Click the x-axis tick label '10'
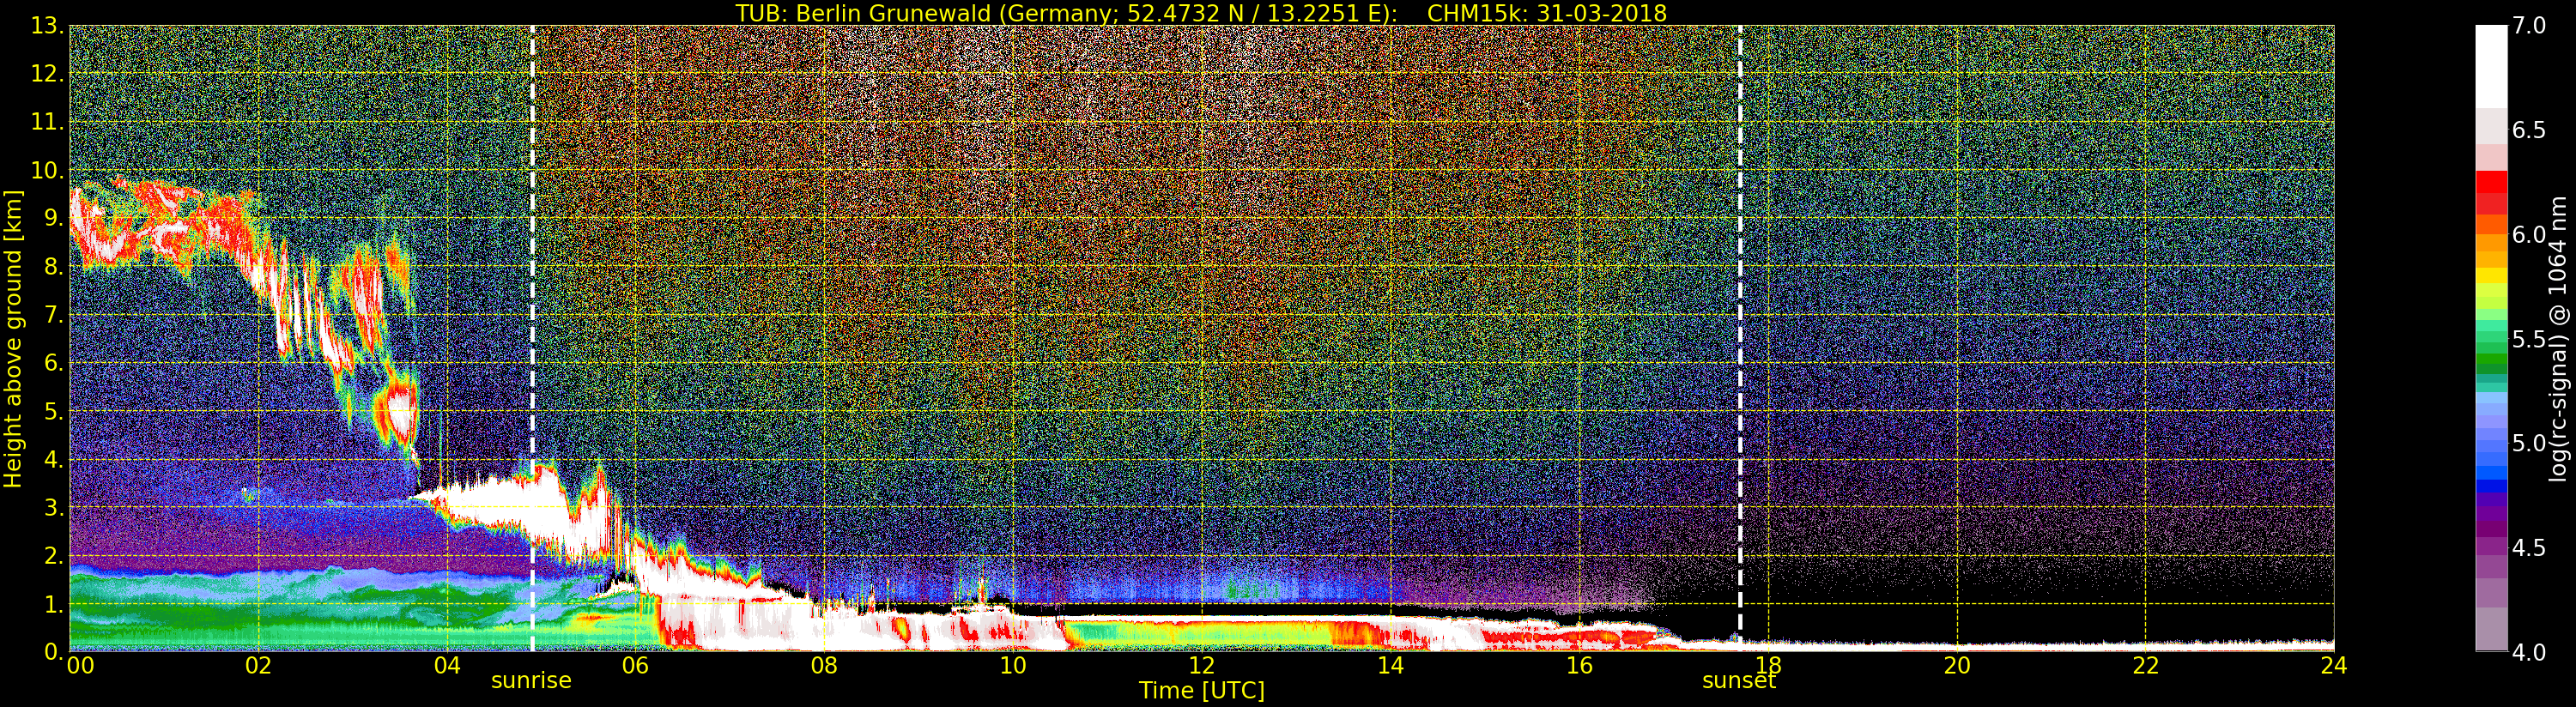The width and height of the screenshot is (2576, 707). [x=1013, y=665]
